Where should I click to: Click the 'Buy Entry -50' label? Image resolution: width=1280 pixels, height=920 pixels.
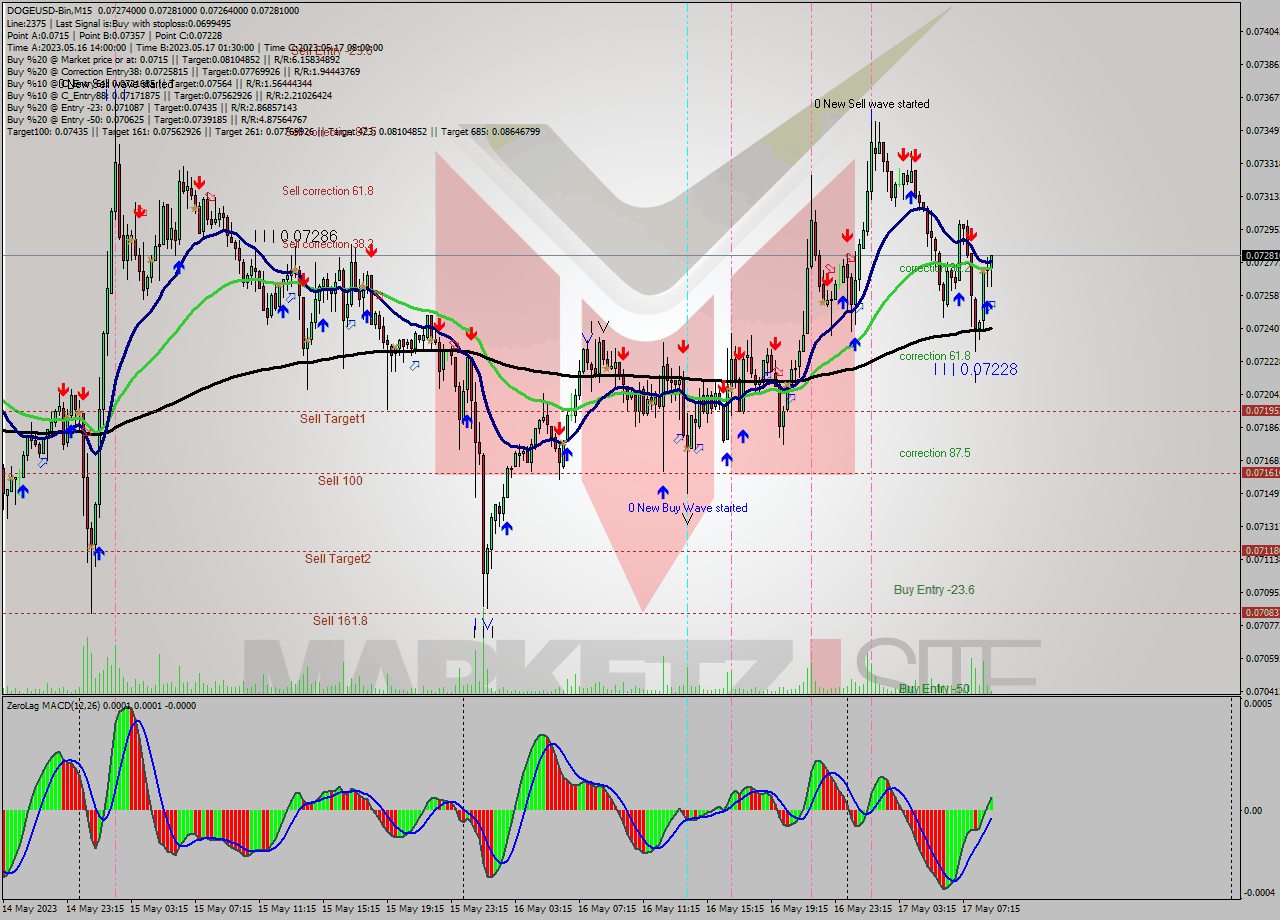coord(934,689)
